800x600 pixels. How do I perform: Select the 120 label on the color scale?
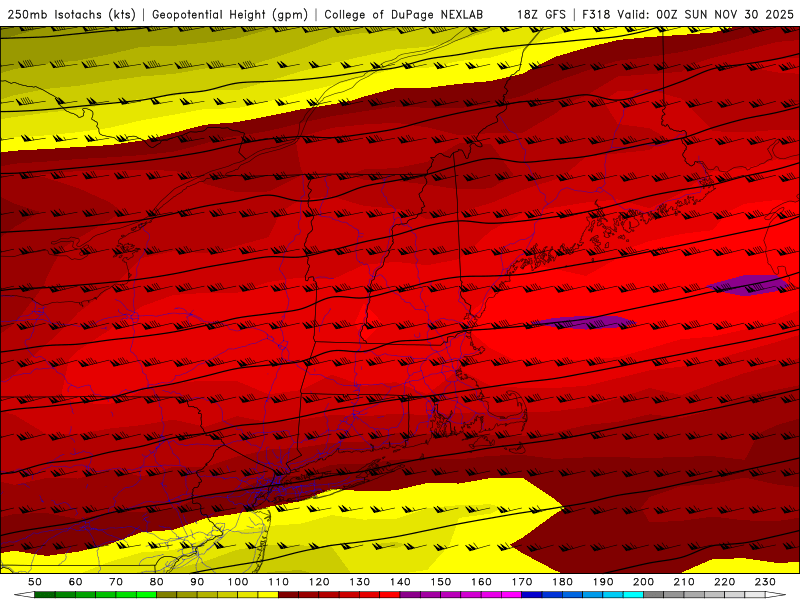click(x=319, y=582)
